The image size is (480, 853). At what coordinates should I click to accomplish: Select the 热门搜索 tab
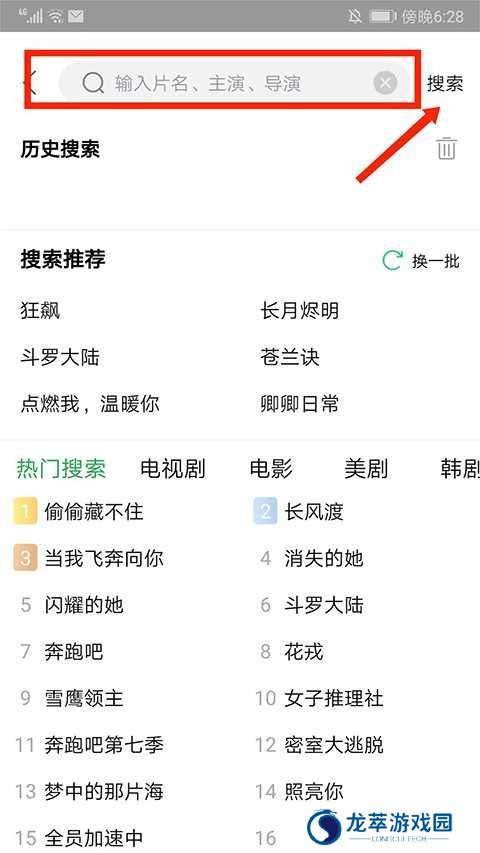coord(61,468)
